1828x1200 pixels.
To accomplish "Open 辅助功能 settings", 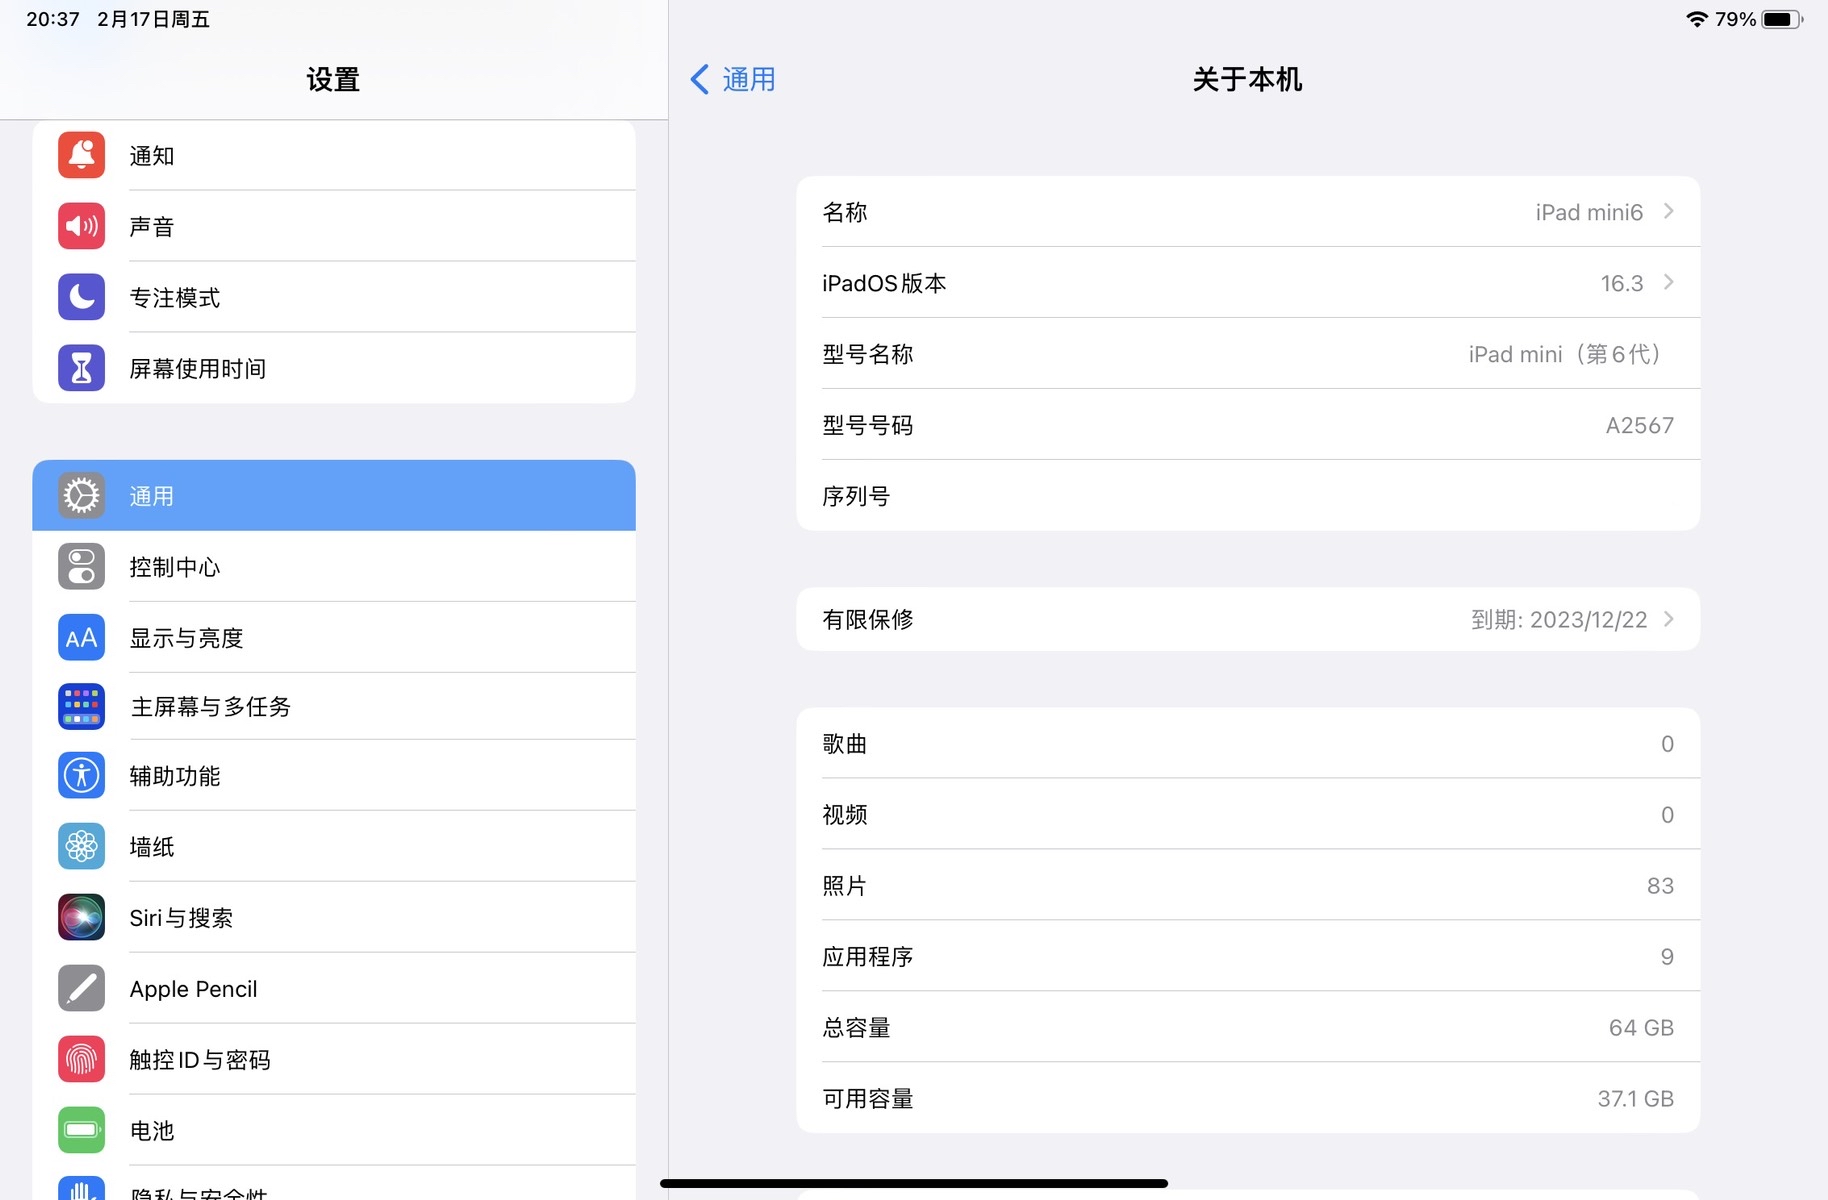I will pos(334,775).
